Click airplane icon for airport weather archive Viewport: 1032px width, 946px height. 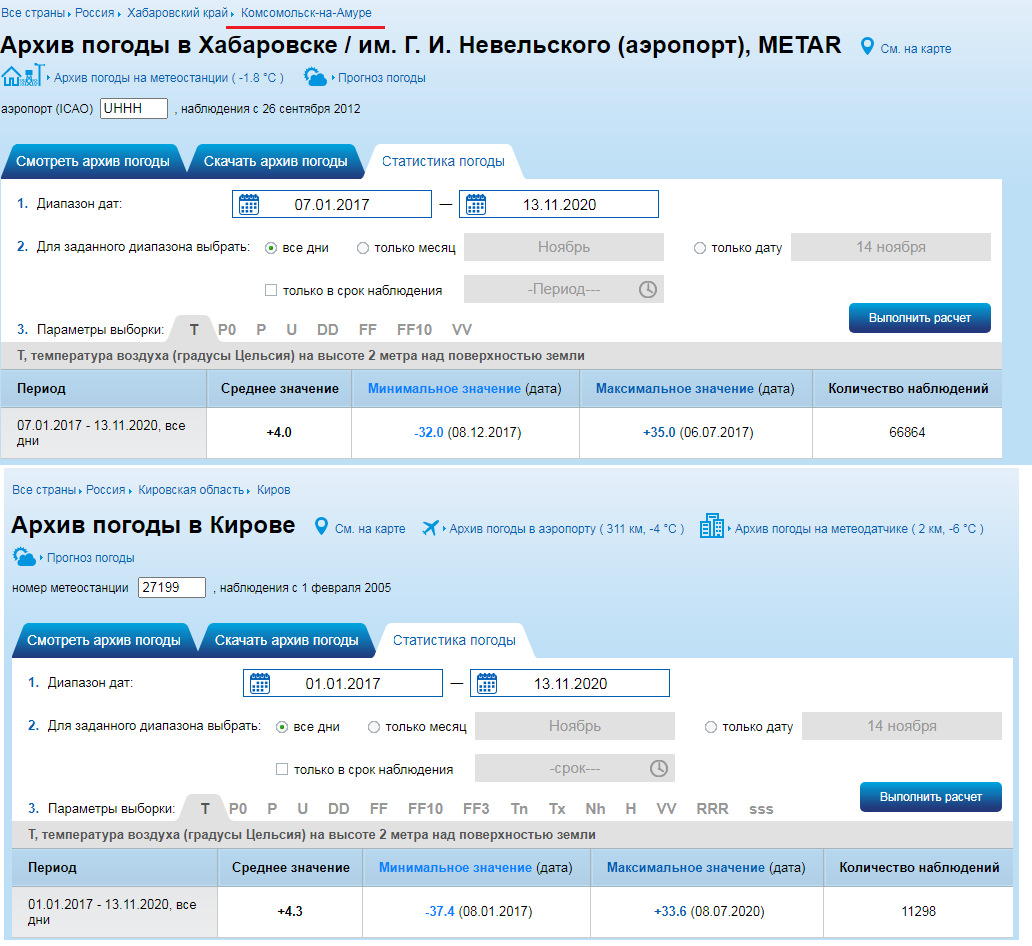point(430,528)
